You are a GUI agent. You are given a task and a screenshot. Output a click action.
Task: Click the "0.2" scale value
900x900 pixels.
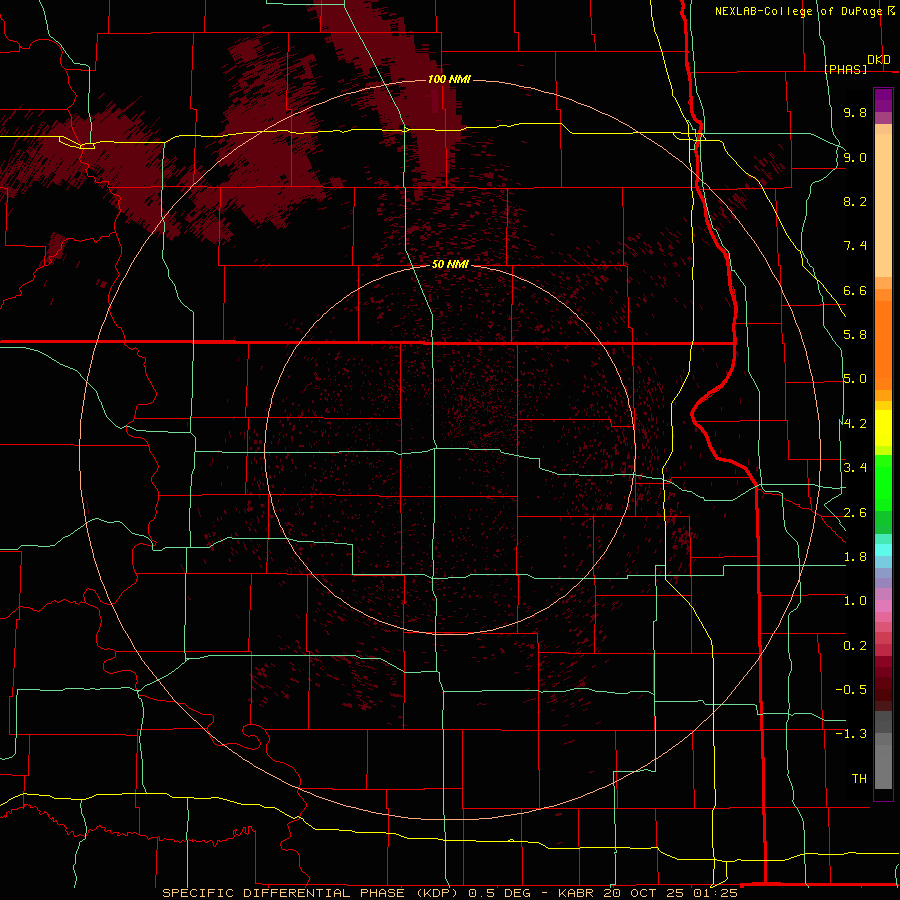coord(855,646)
